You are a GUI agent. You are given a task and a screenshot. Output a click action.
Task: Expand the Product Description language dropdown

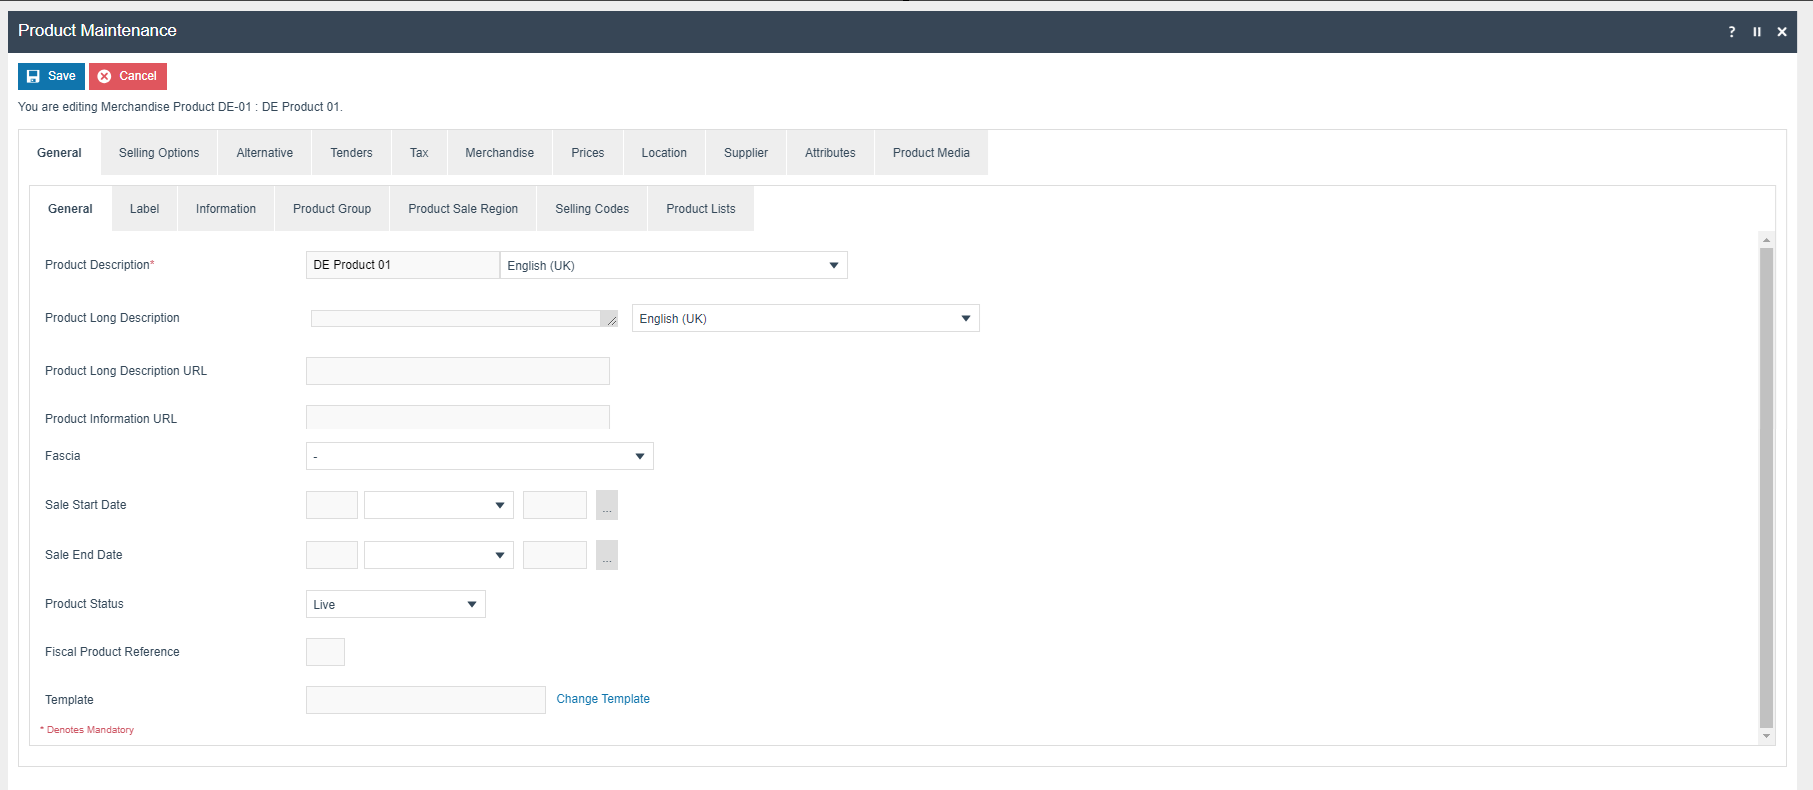[833, 265]
